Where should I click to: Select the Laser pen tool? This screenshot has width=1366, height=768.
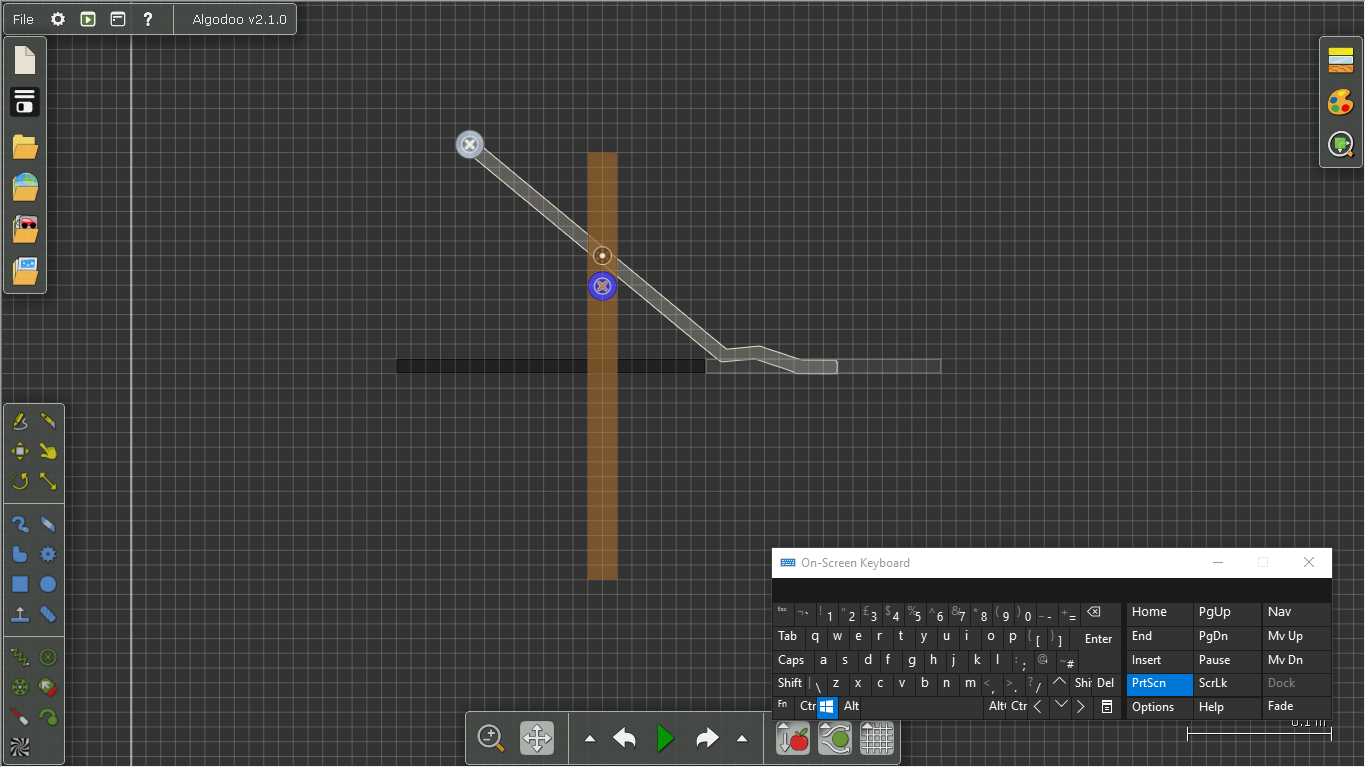pos(20,717)
